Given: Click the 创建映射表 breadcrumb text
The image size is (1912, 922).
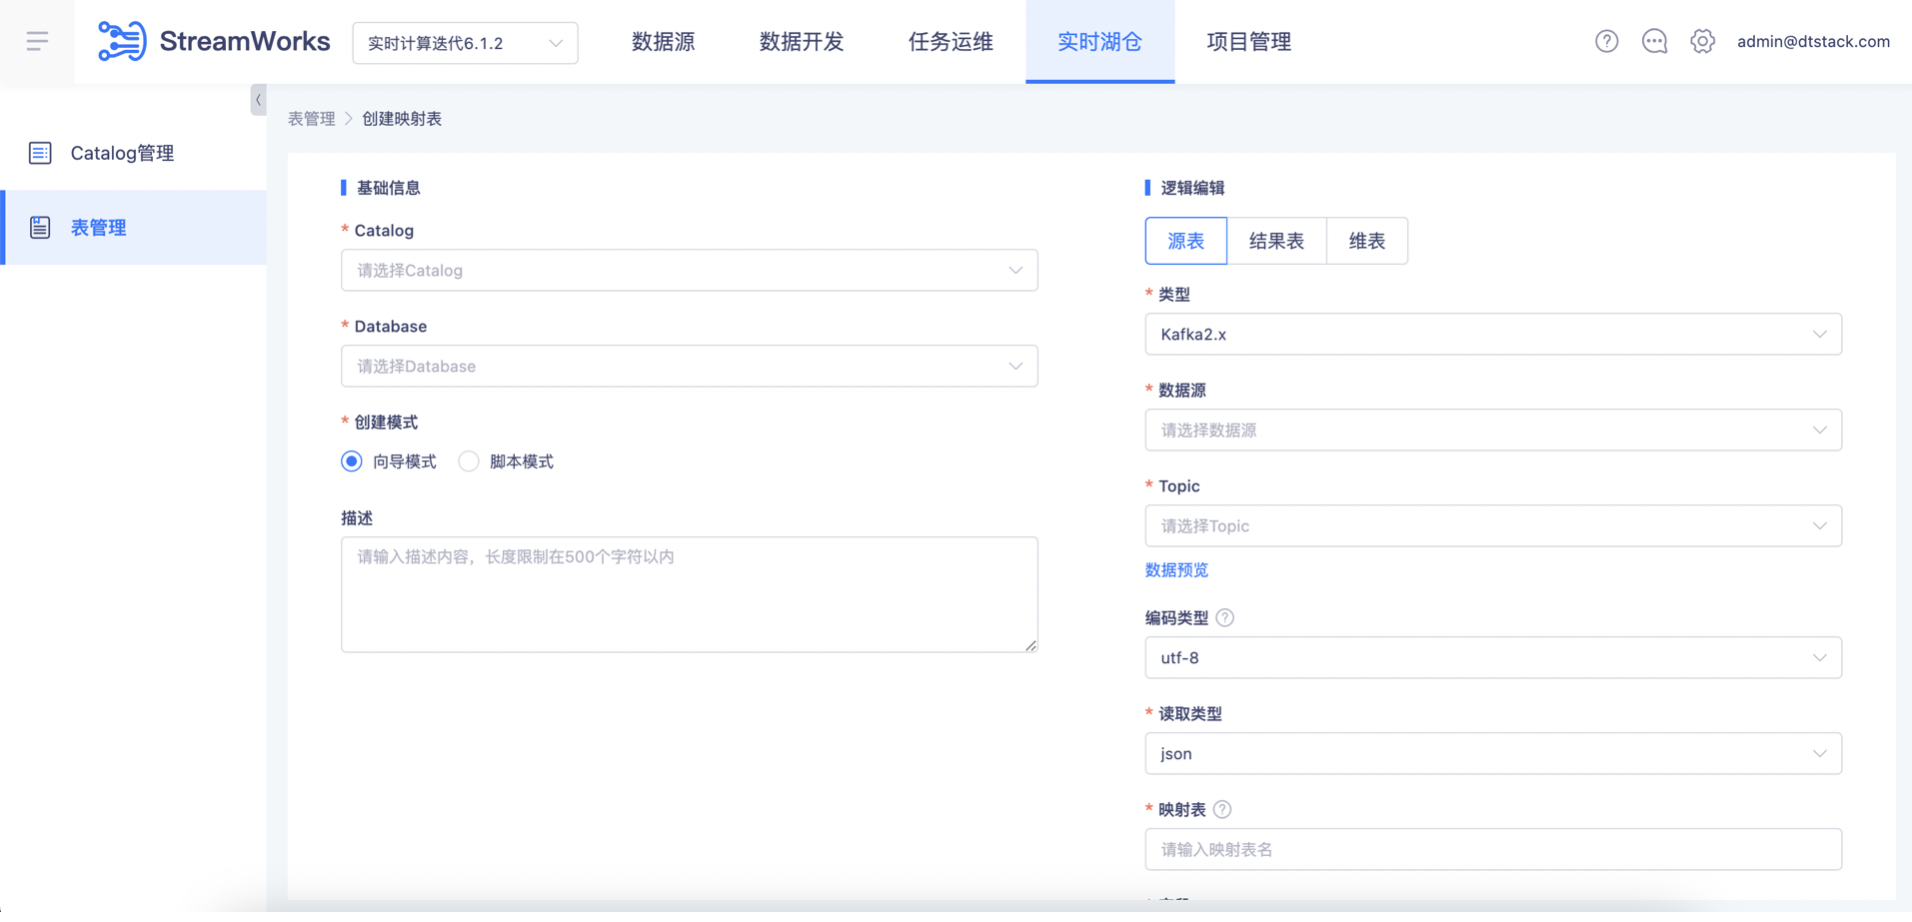Looking at the screenshot, I should click(x=402, y=119).
